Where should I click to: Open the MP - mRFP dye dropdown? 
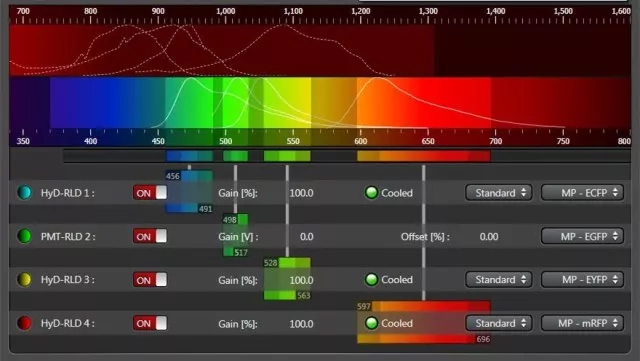[582, 323]
